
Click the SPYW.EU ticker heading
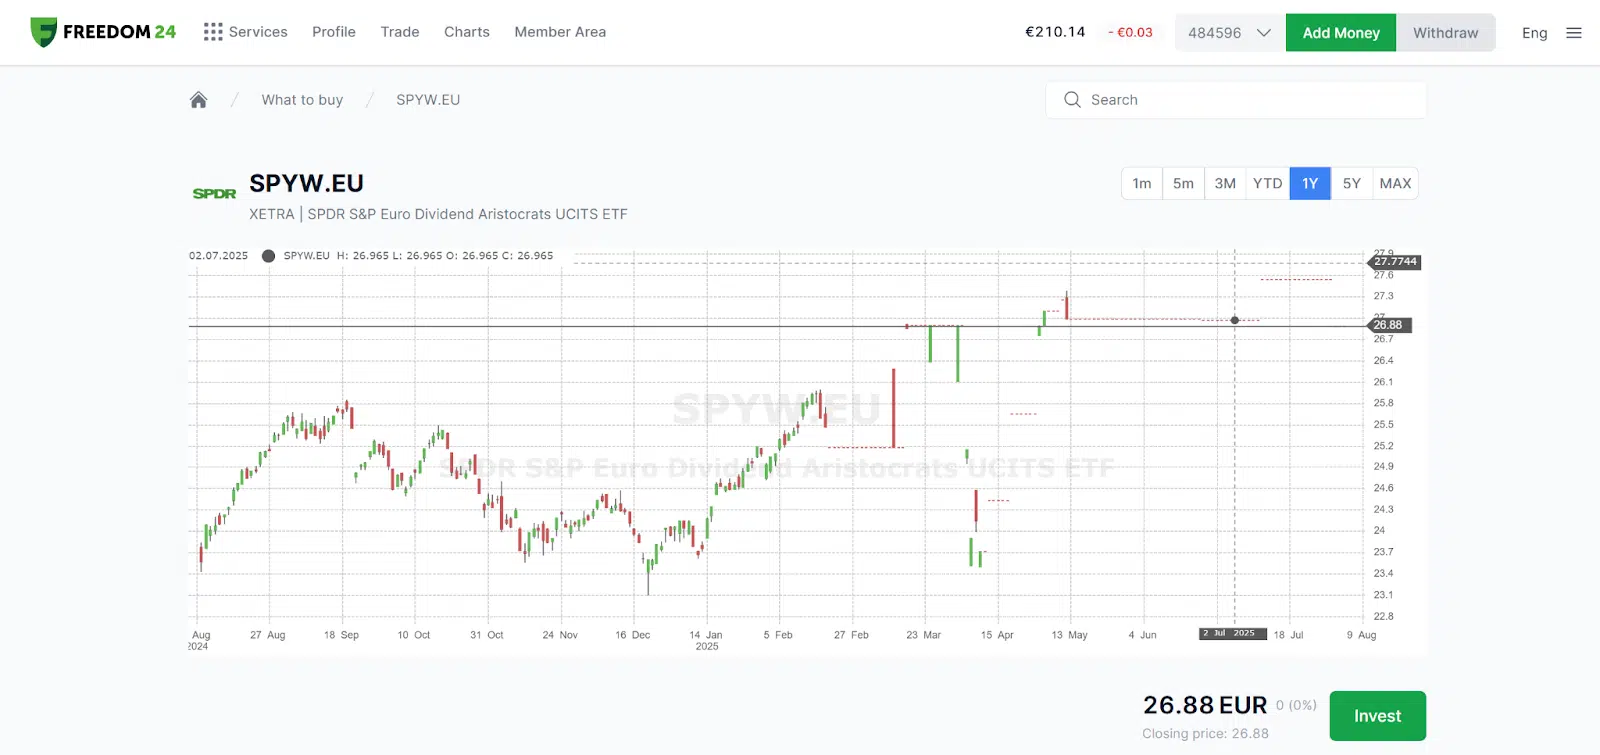click(x=306, y=184)
